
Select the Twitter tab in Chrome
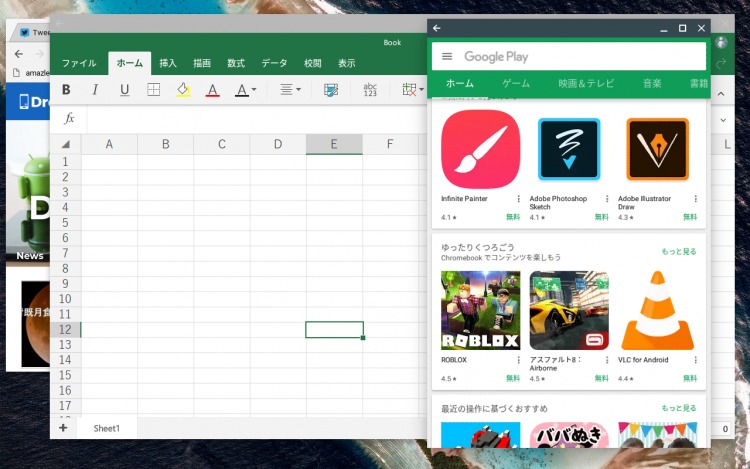33,33
